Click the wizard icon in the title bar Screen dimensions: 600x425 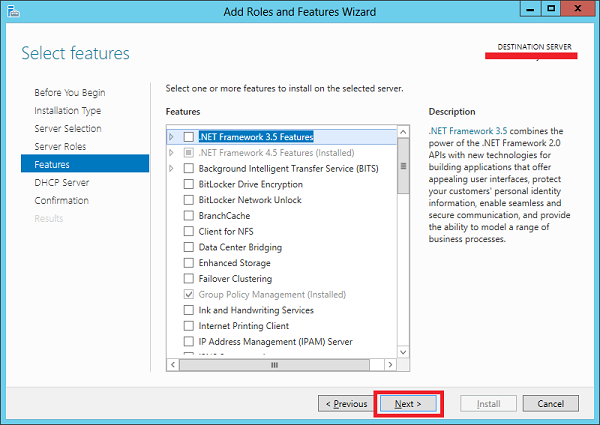pyautogui.click(x=12, y=11)
